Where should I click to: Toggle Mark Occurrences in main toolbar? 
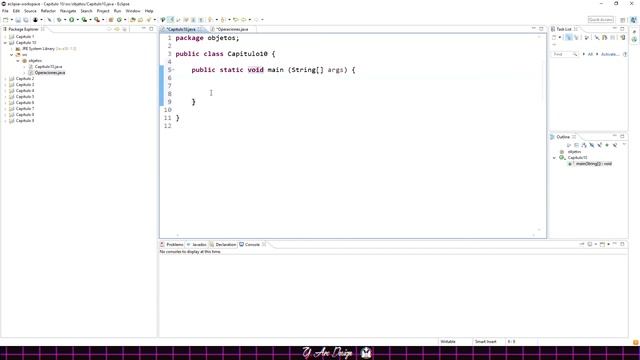click(171, 20)
